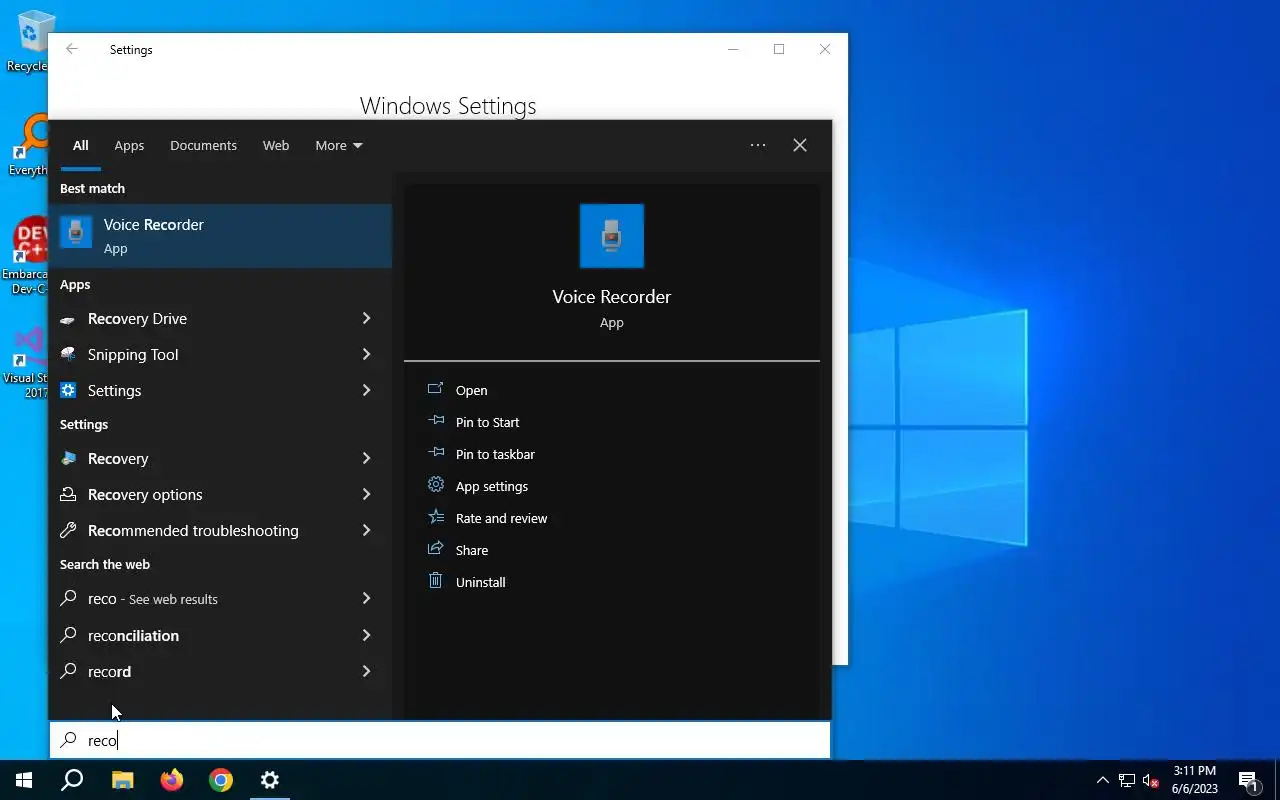The width and height of the screenshot is (1280, 800).
Task: Expand the reconciliation suggestion chevron
Action: coord(366,635)
